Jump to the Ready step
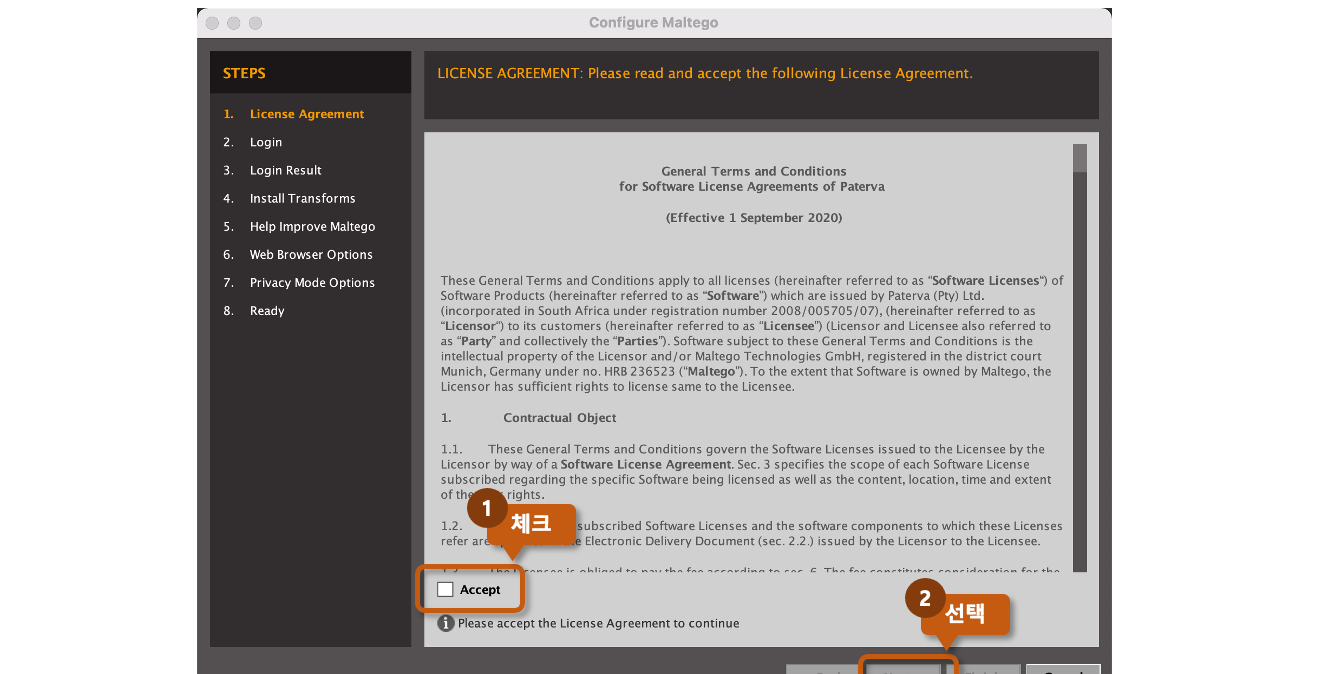This screenshot has height=674, width=1318. [x=267, y=310]
